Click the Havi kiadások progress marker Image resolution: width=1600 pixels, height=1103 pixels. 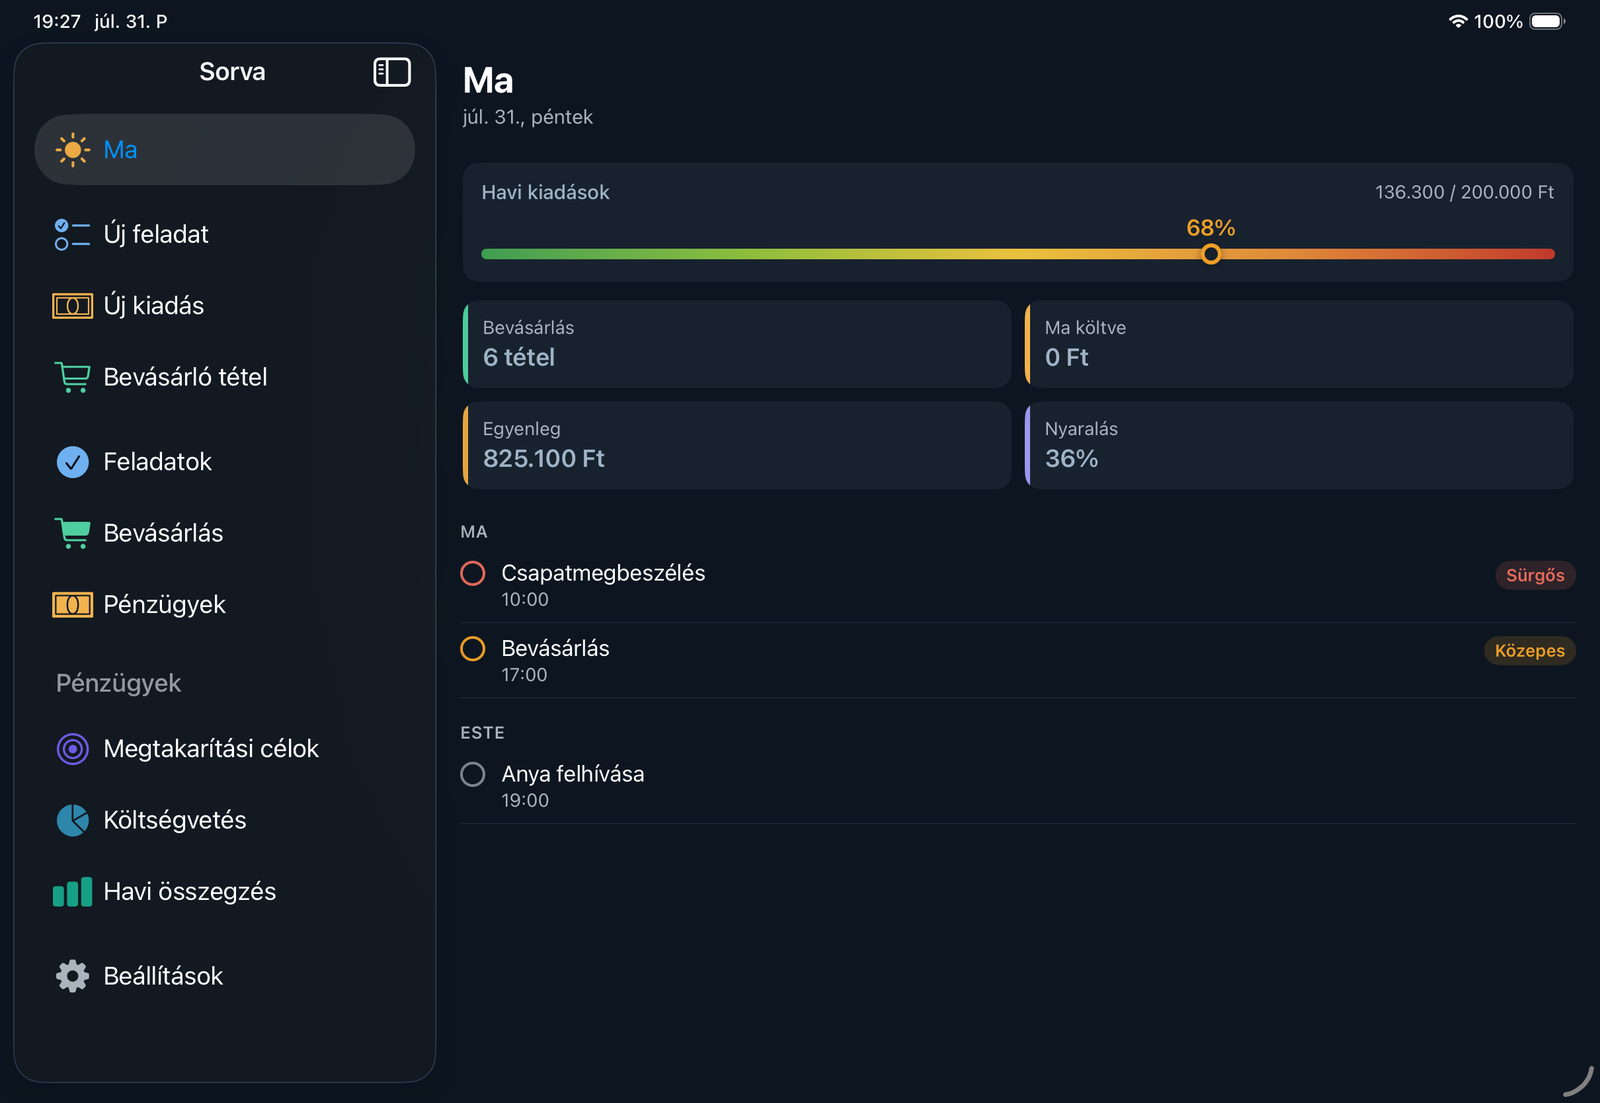[1211, 254]
